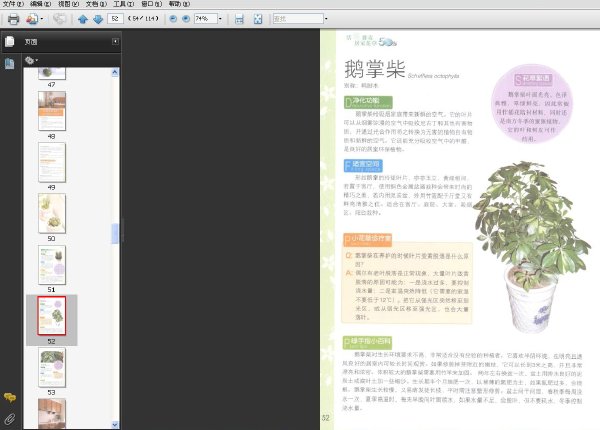Click the Find search text field
Screen dimensions: 600x430
pos(298,18)
